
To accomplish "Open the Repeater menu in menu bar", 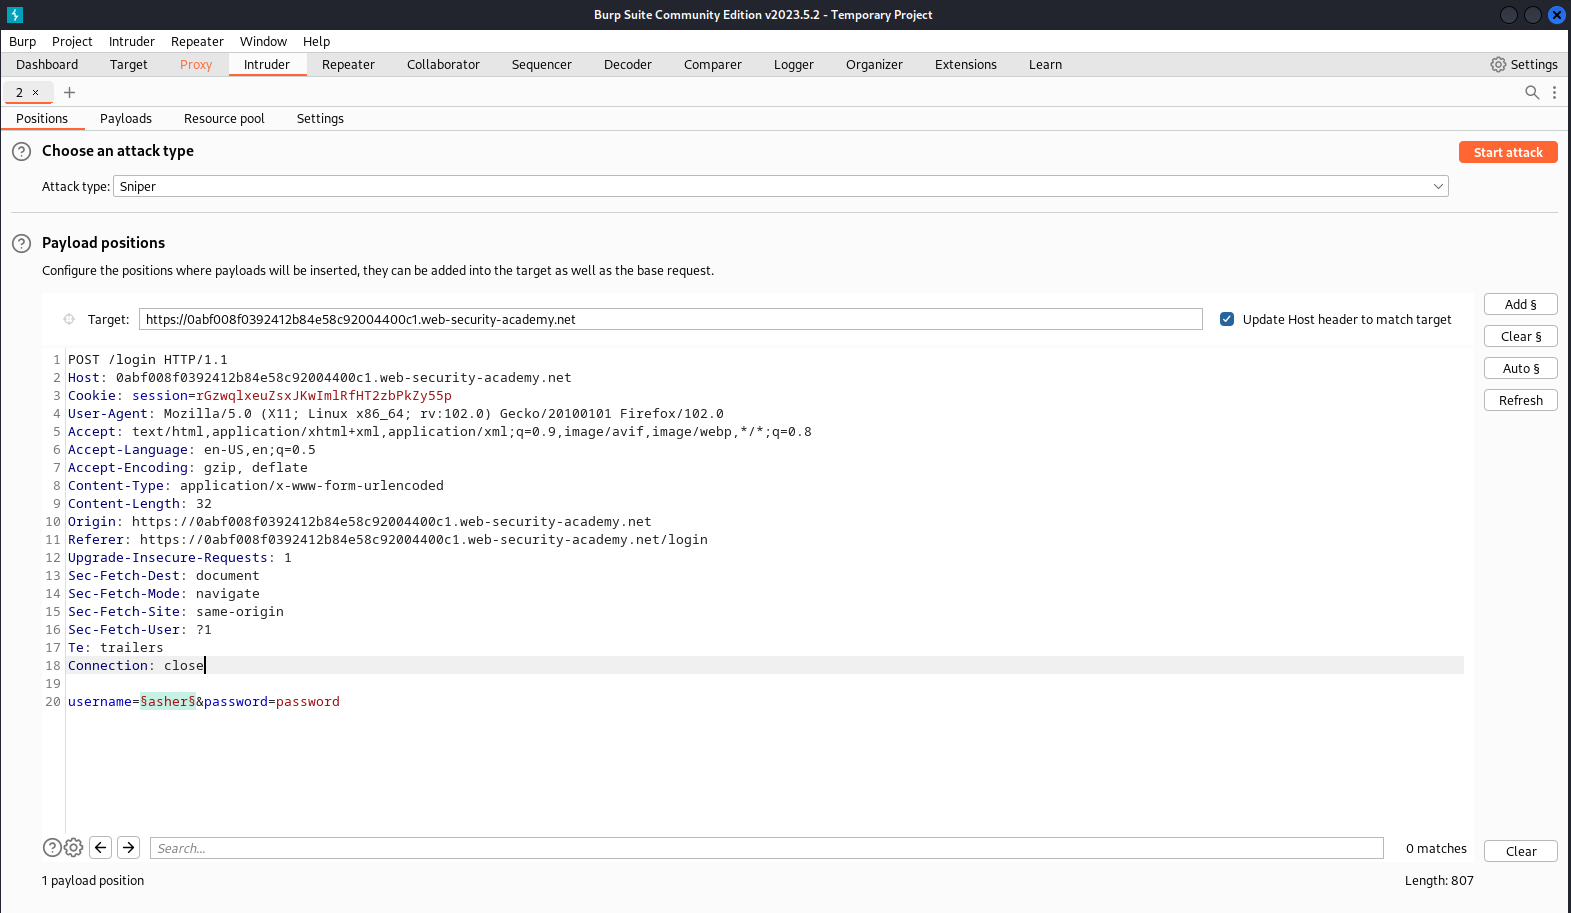I will (x=197, y=41).
